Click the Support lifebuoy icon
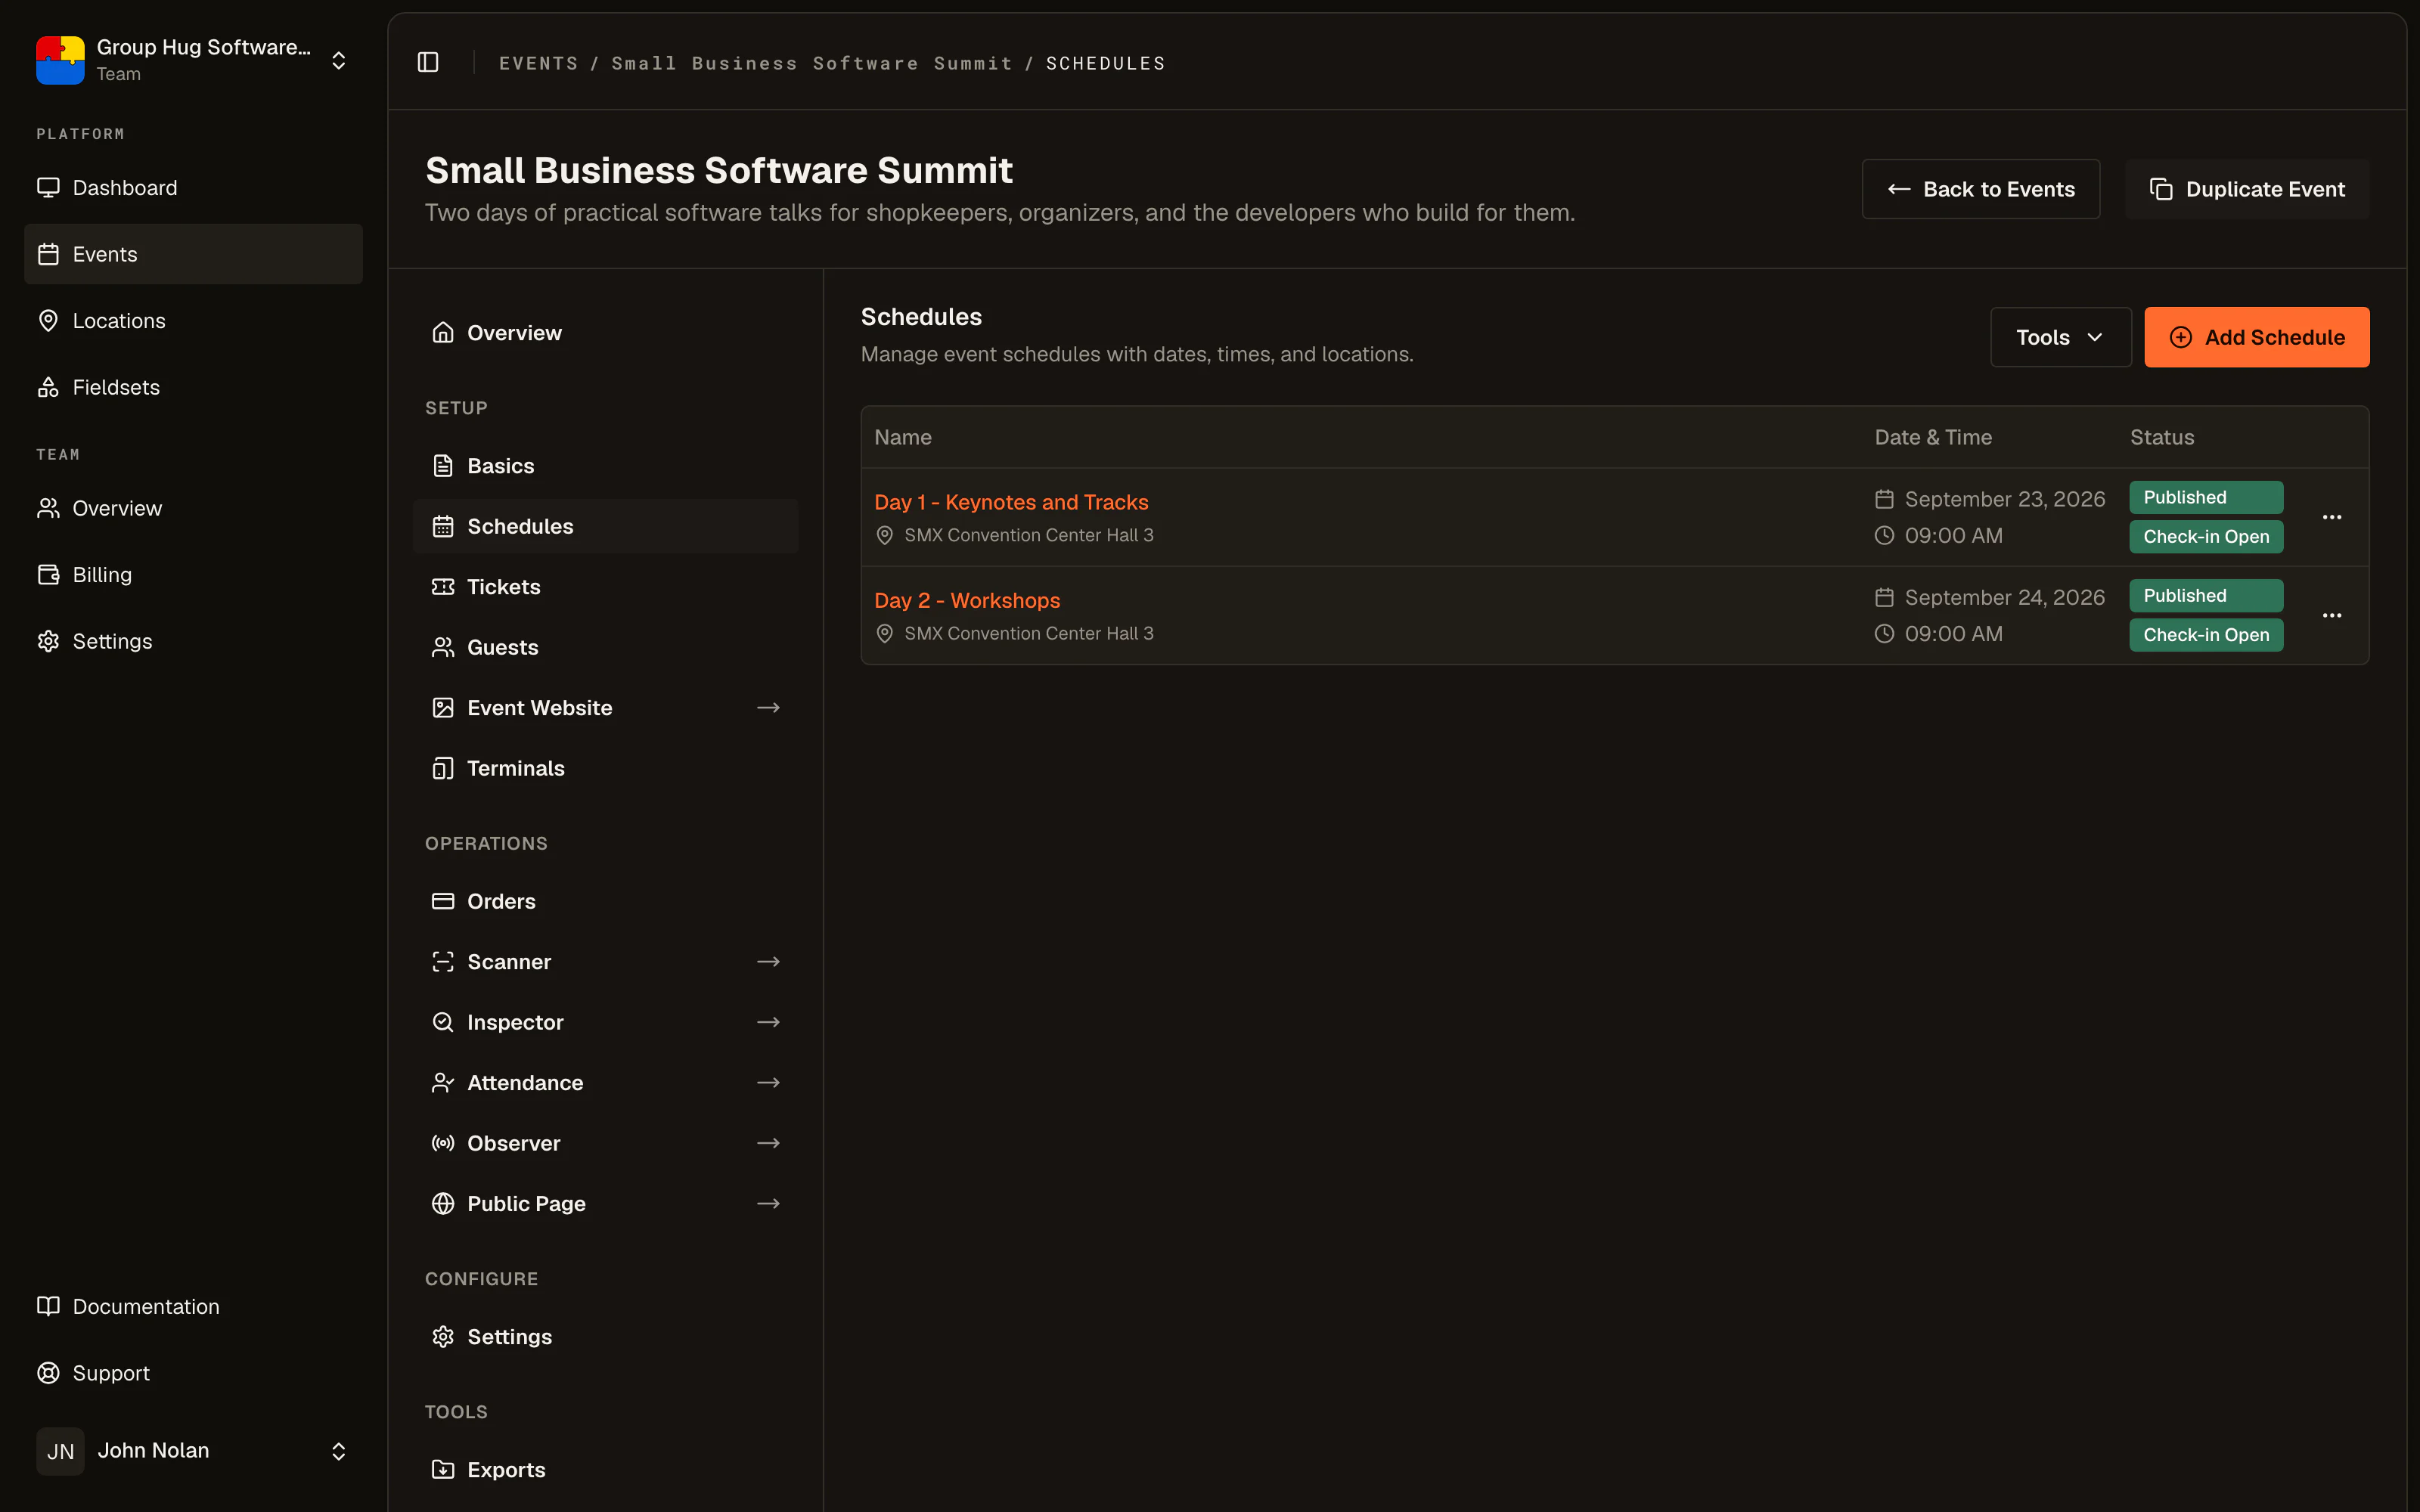Screen dimensions: 2420x1512 click(48, 1373)
